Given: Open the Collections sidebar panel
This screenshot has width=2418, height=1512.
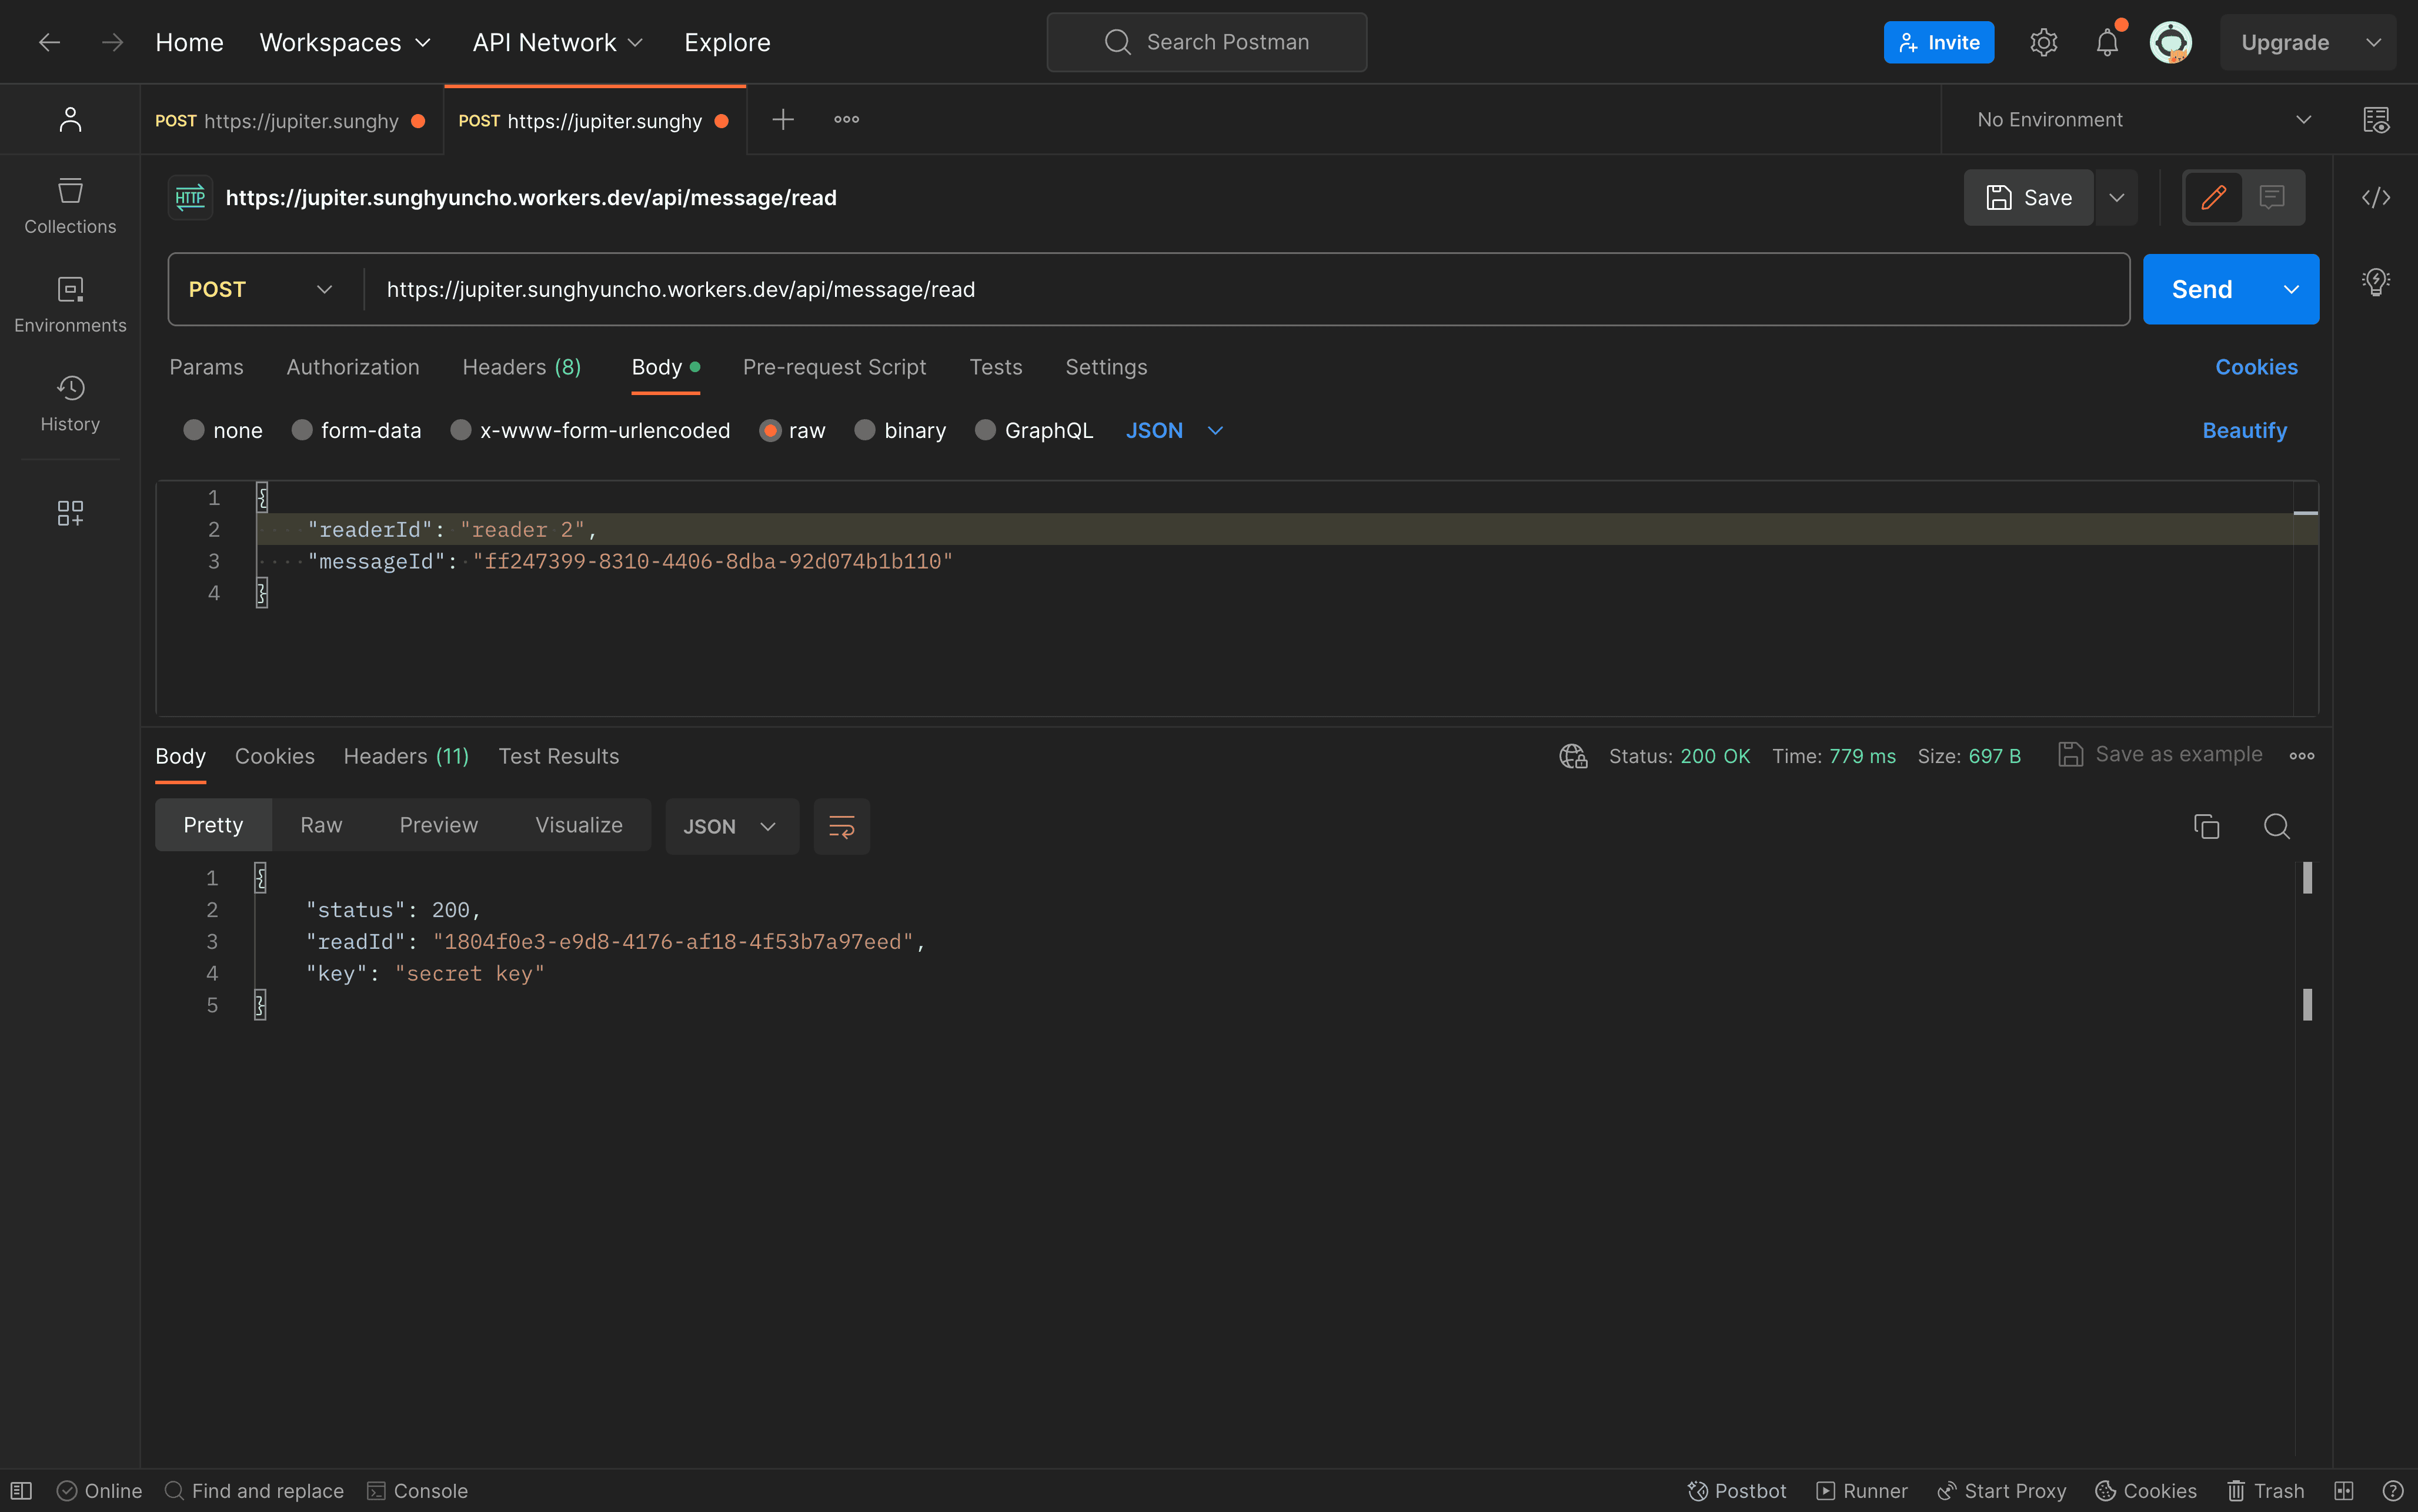Looking at the screenshot, I should point(70,205).
